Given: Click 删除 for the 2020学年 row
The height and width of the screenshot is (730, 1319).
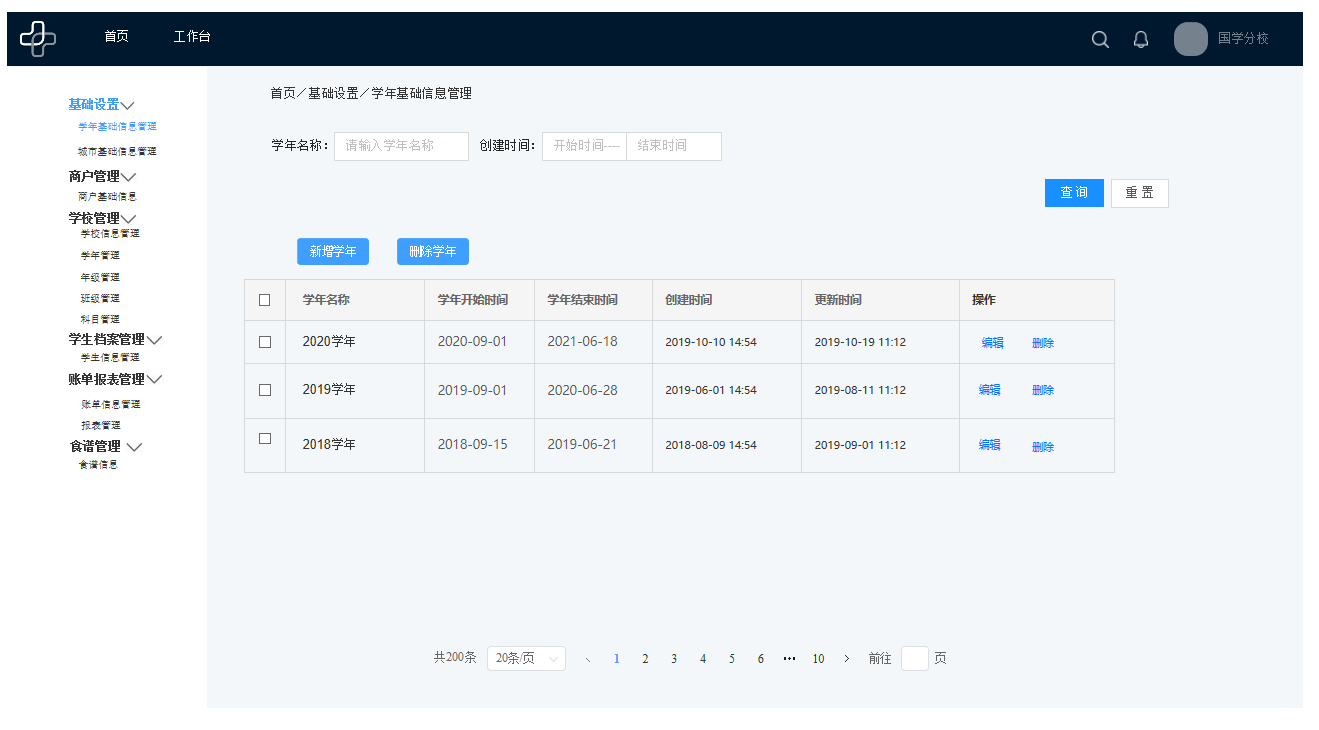Looking at the screenshot, I should click(1043, 343).
